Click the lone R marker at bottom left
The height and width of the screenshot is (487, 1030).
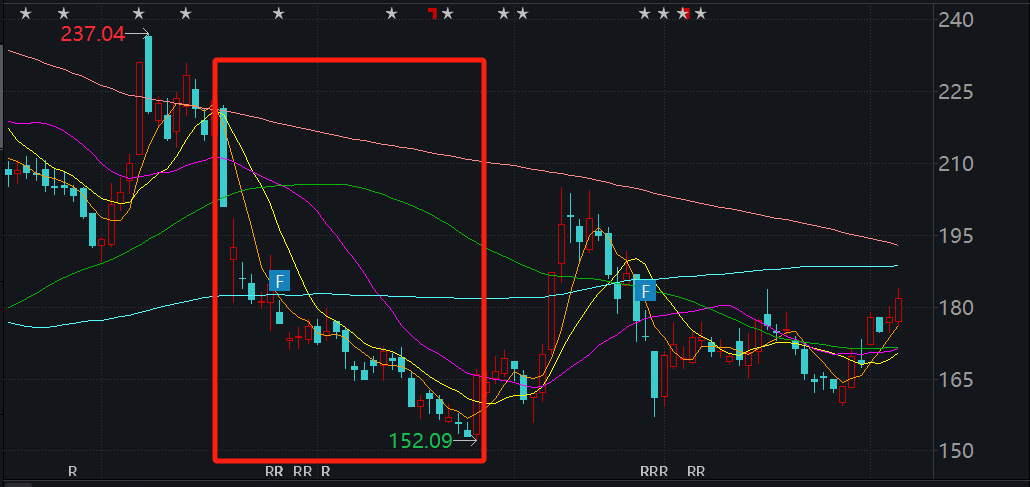tap(73, 471)
